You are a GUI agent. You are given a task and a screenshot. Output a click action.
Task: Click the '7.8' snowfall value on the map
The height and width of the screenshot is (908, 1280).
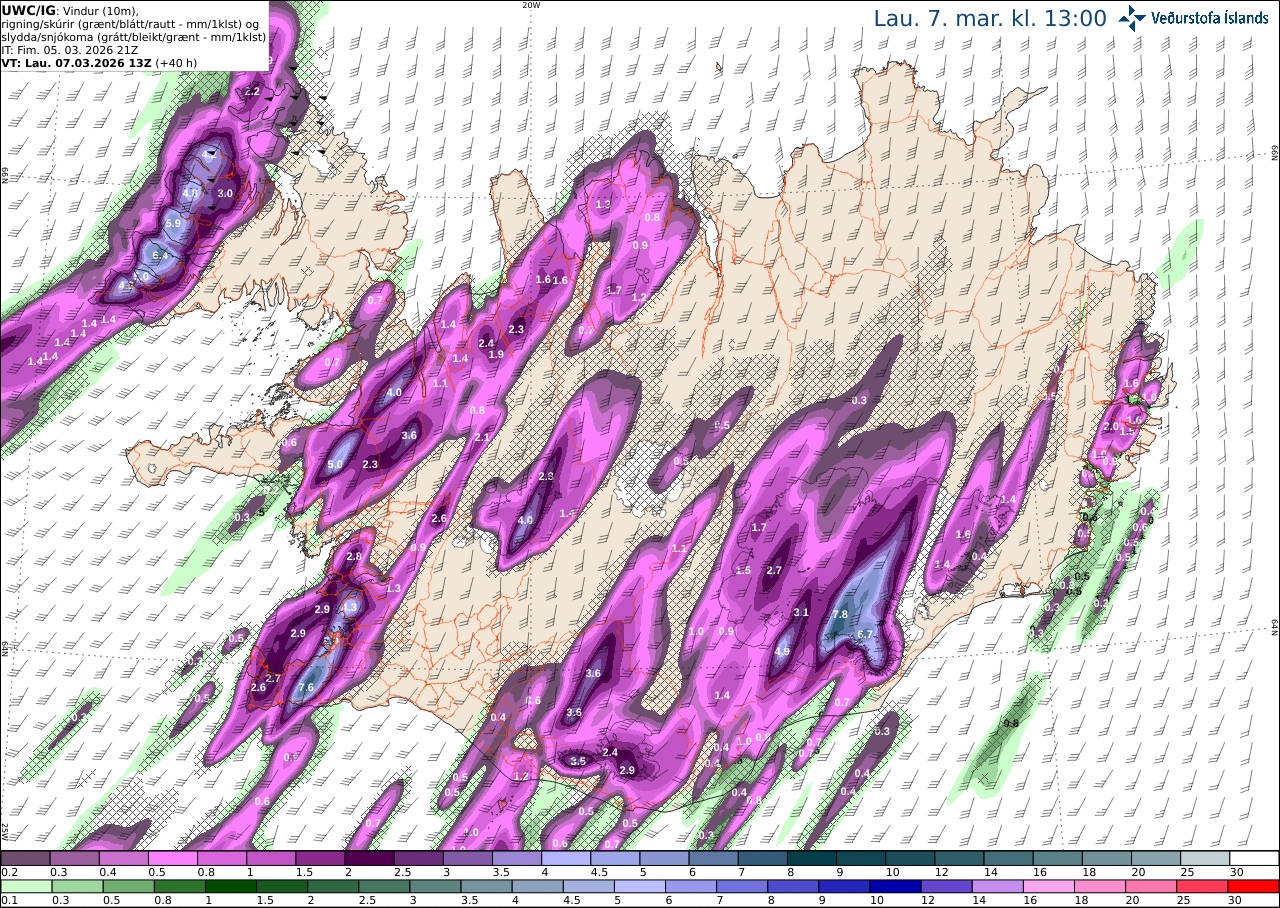pyautogui.click(x=840, y=614)
